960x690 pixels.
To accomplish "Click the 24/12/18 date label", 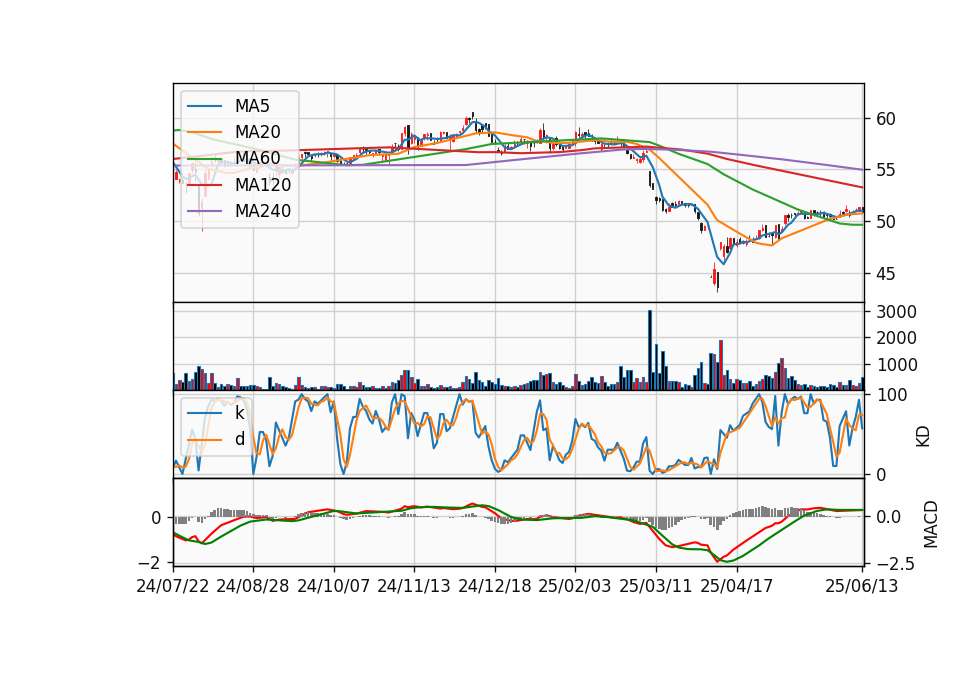I will (x=495, y=586).
